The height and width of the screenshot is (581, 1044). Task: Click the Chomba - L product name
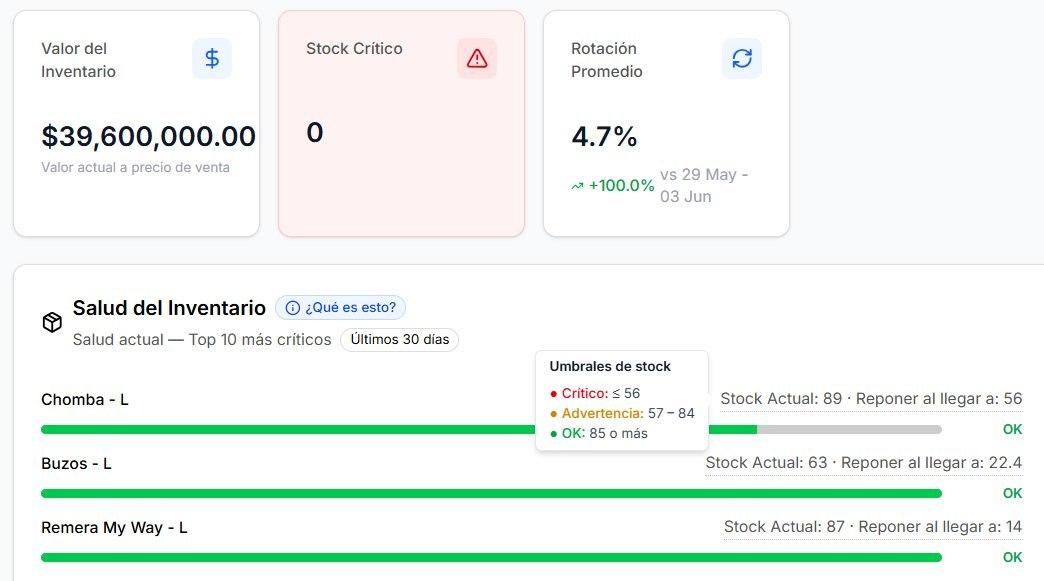click(x=85, y=399)
